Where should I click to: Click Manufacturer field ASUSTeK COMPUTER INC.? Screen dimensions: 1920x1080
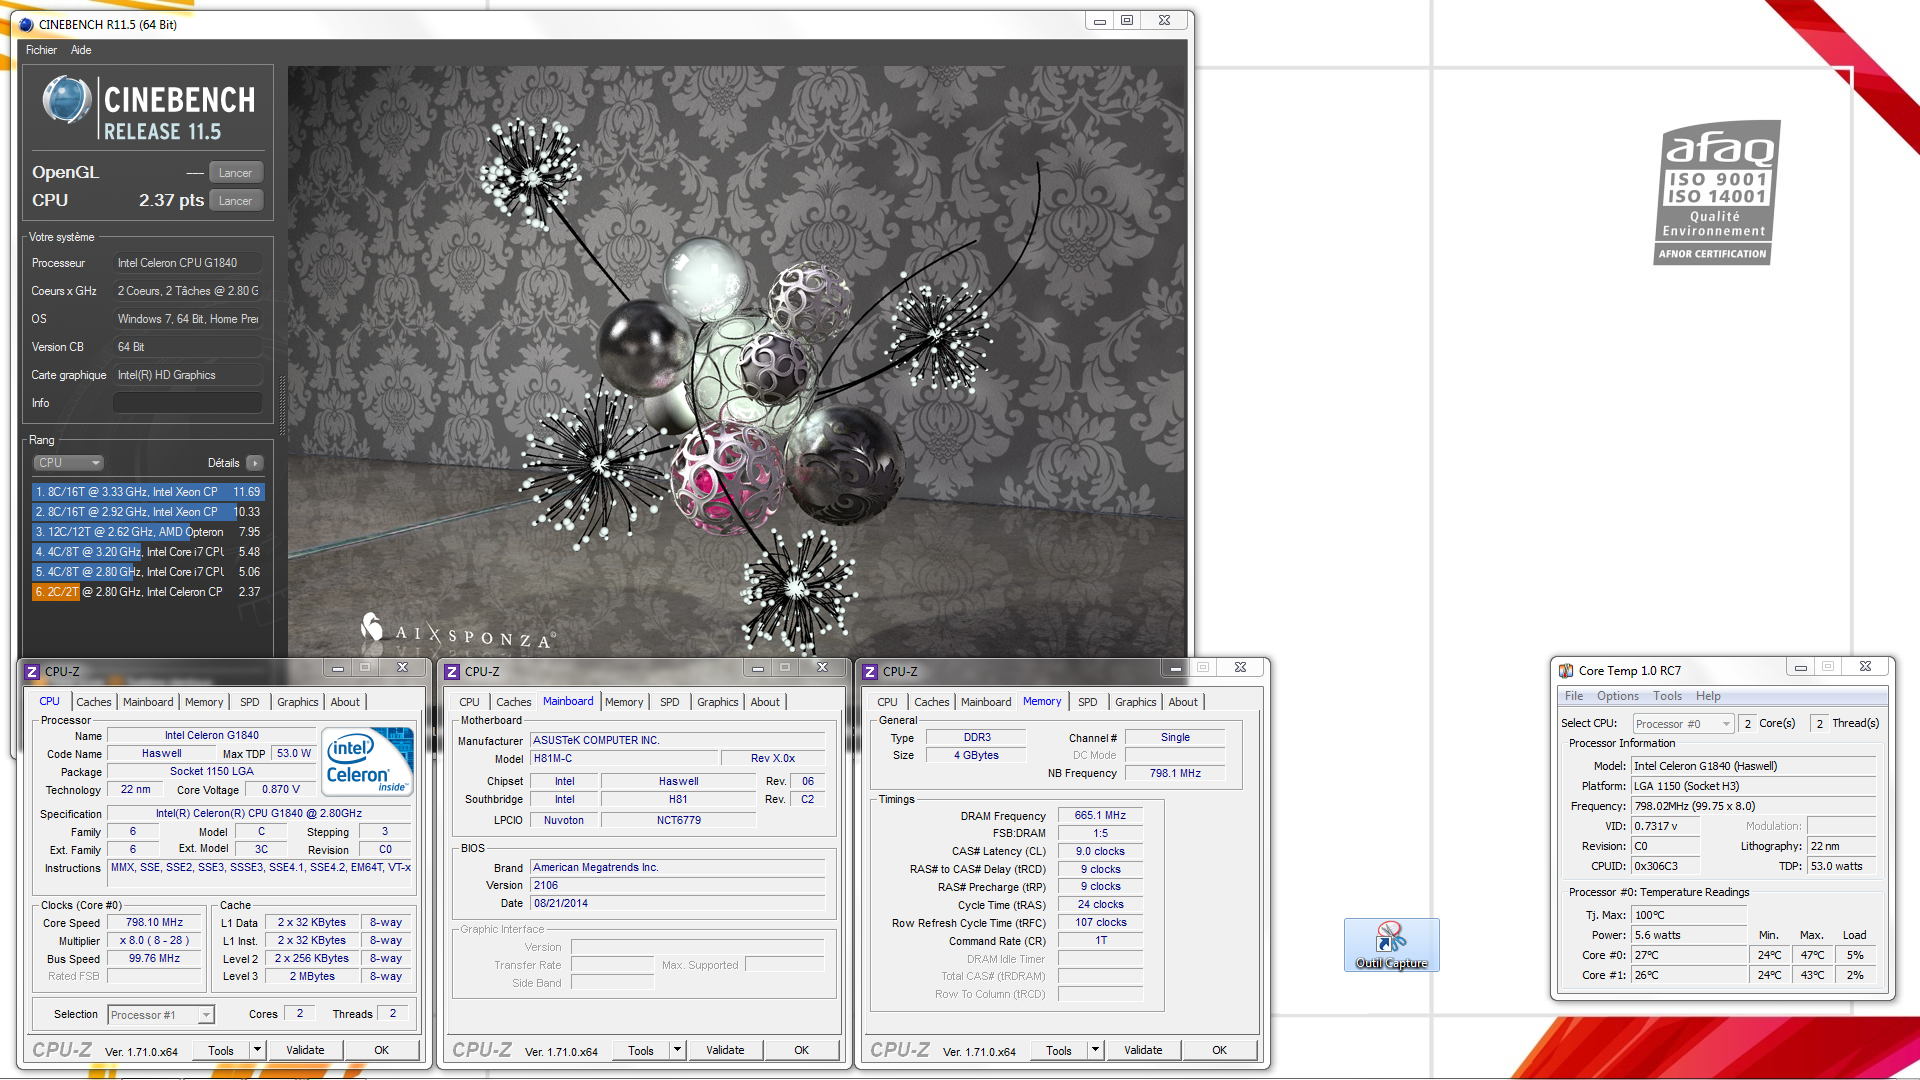click(677, 741)
